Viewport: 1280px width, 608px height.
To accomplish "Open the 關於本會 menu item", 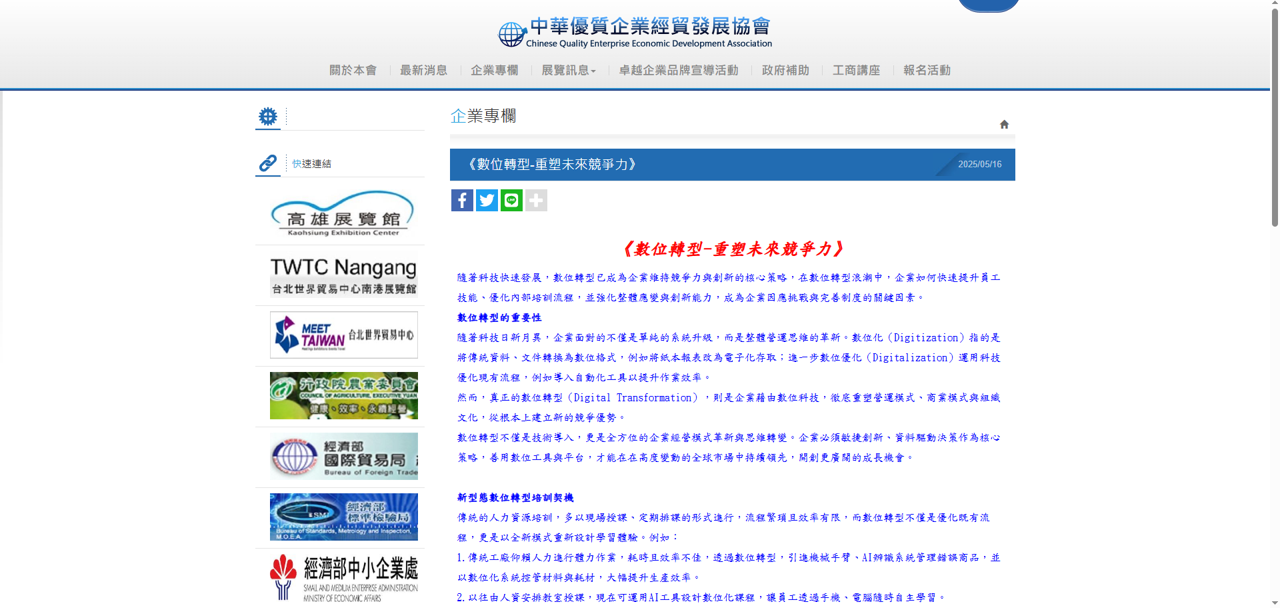I will point(353,70).
